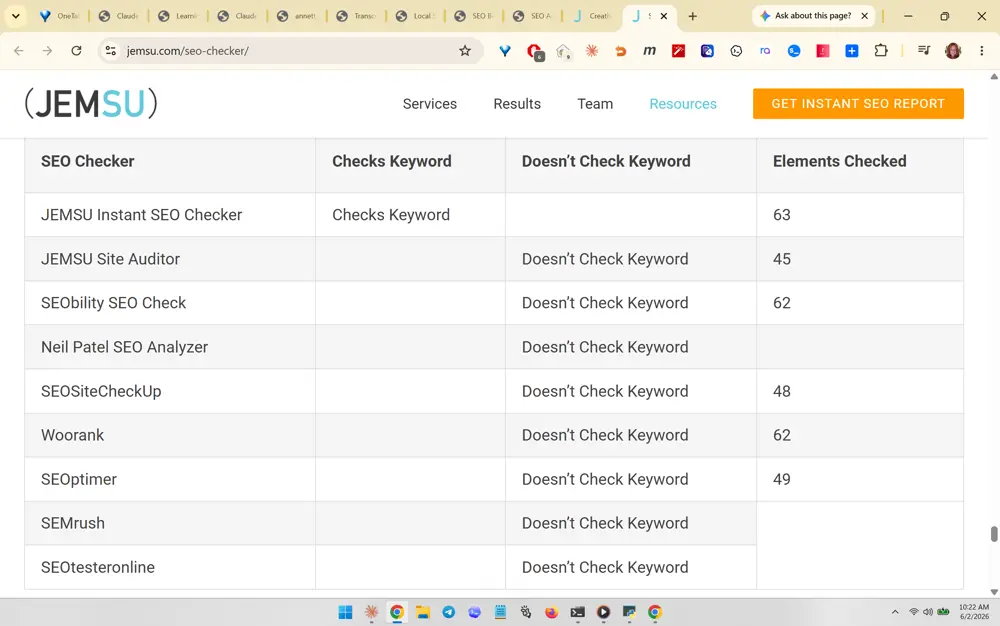Open the tab search dropdown arrow

click(x=15, y=16)
